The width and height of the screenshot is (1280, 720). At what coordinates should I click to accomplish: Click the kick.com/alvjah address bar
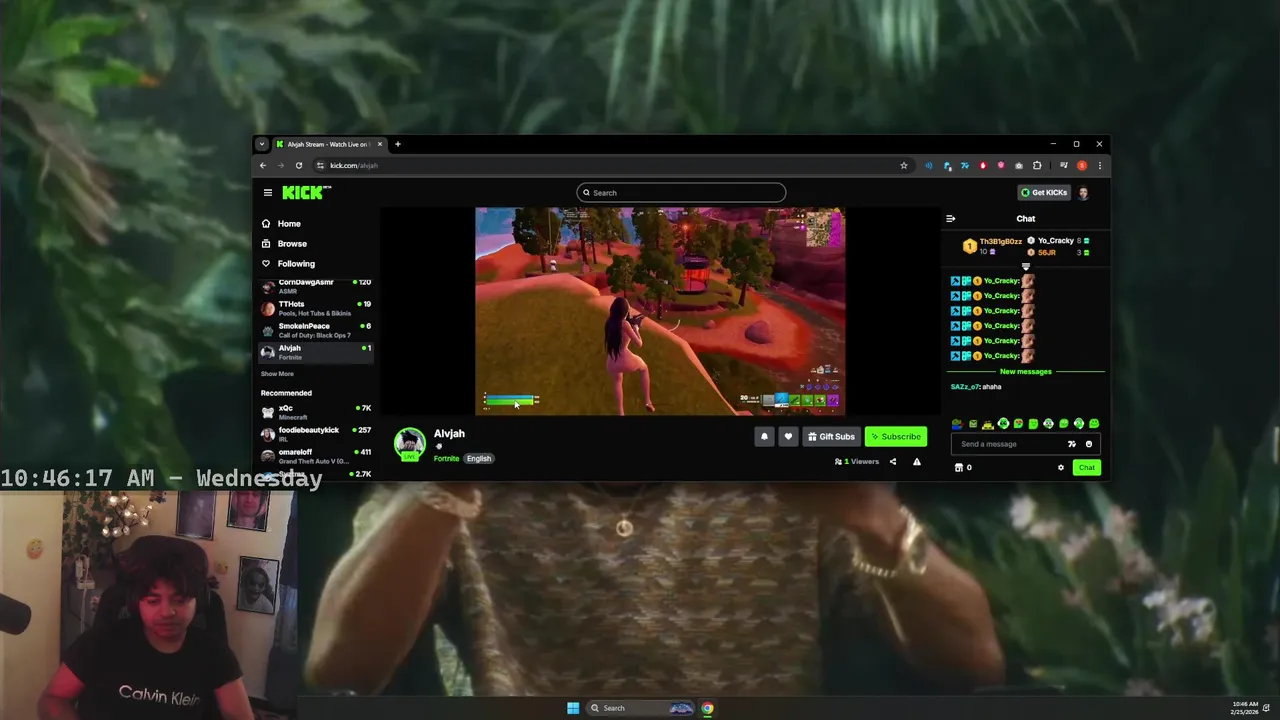pyautogui.click(x=610, y=166)
